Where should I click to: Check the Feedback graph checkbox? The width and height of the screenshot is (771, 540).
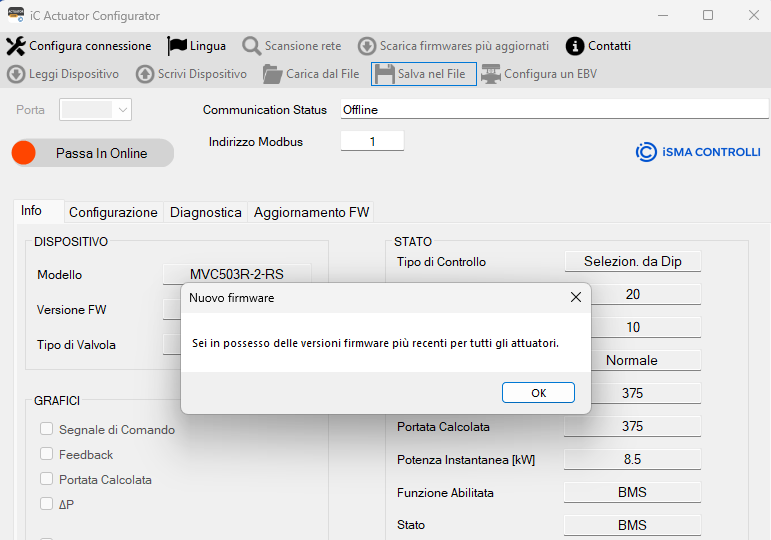click(x=46, y=454)
